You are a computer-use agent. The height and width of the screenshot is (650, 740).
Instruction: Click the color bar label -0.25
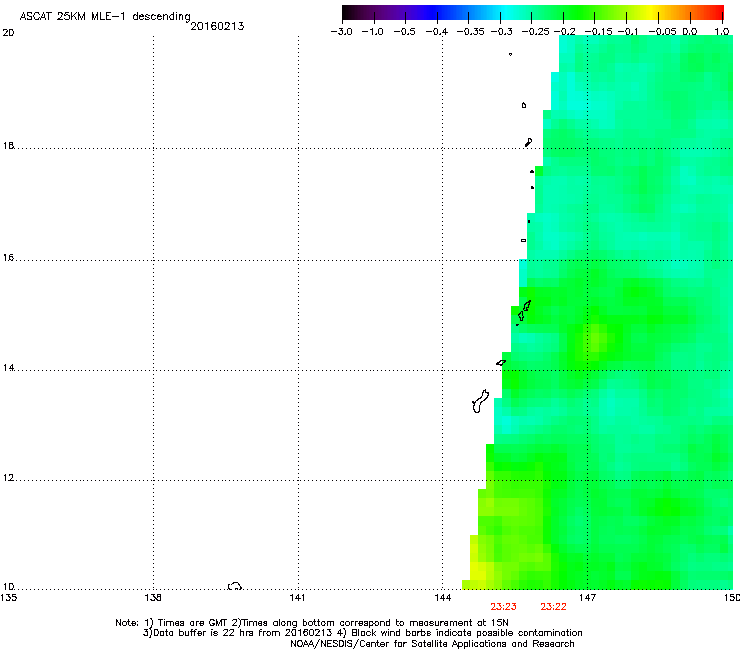pyautogui.click(x=535, y=32)
